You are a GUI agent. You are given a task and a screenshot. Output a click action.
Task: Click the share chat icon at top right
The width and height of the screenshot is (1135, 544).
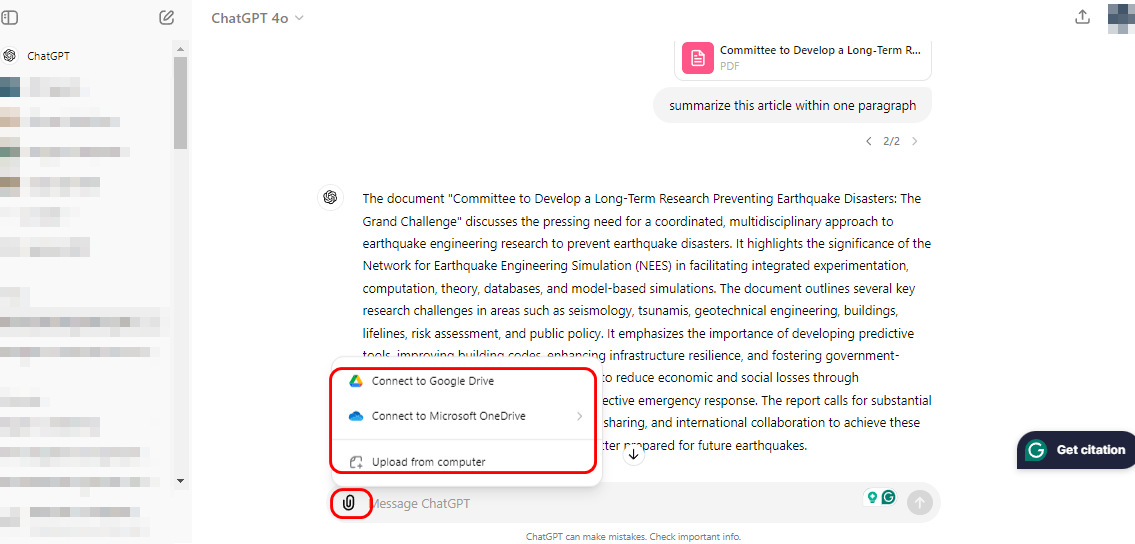tap(1081, 17)
